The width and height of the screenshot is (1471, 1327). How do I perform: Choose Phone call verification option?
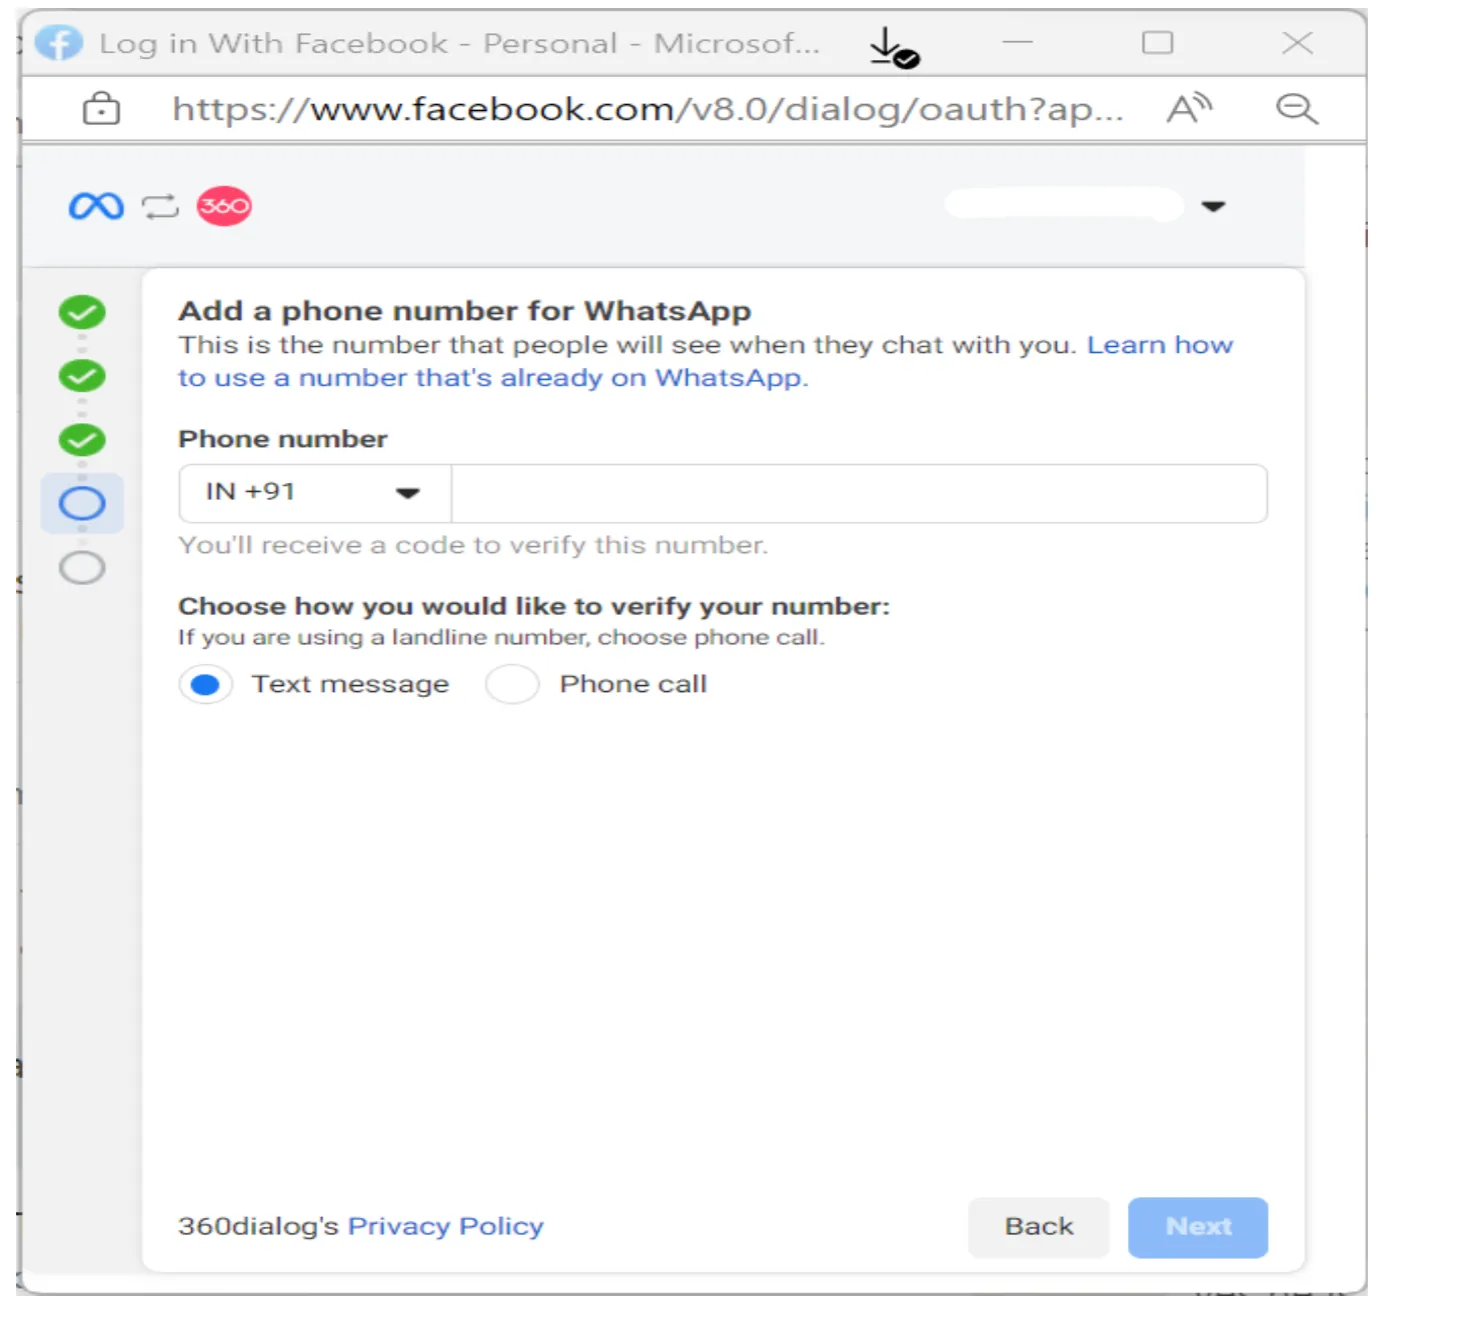512,685
